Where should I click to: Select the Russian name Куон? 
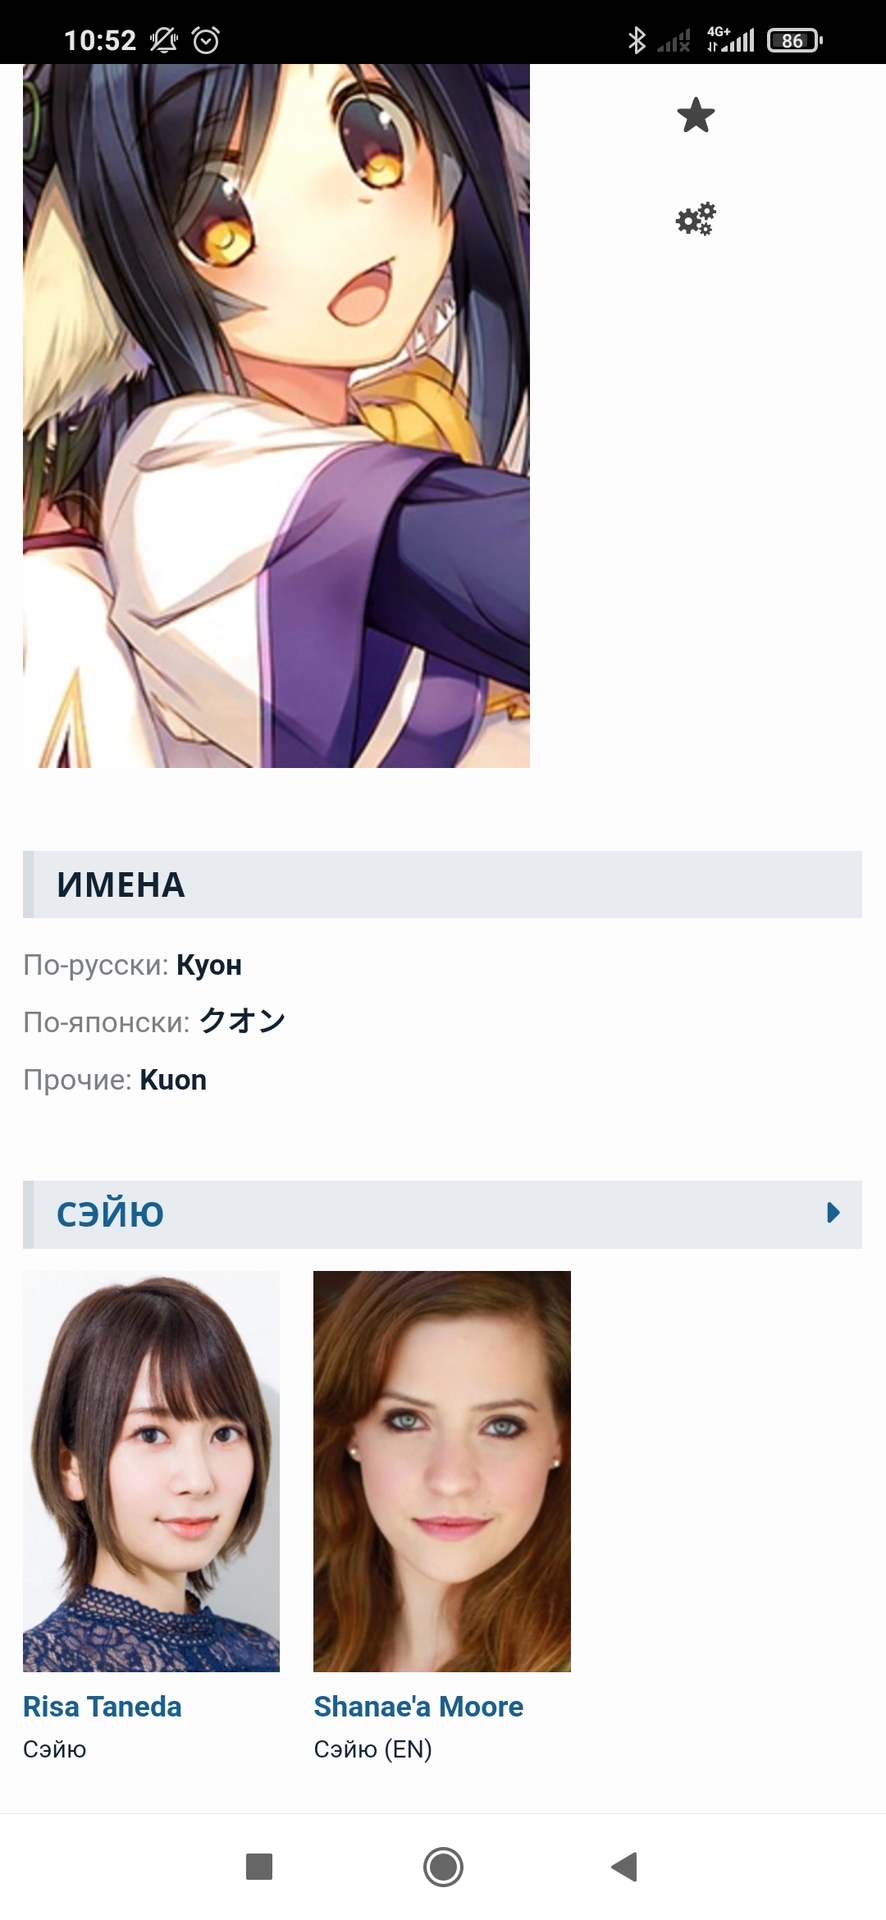pyautogui.click(x=209, y=965)
